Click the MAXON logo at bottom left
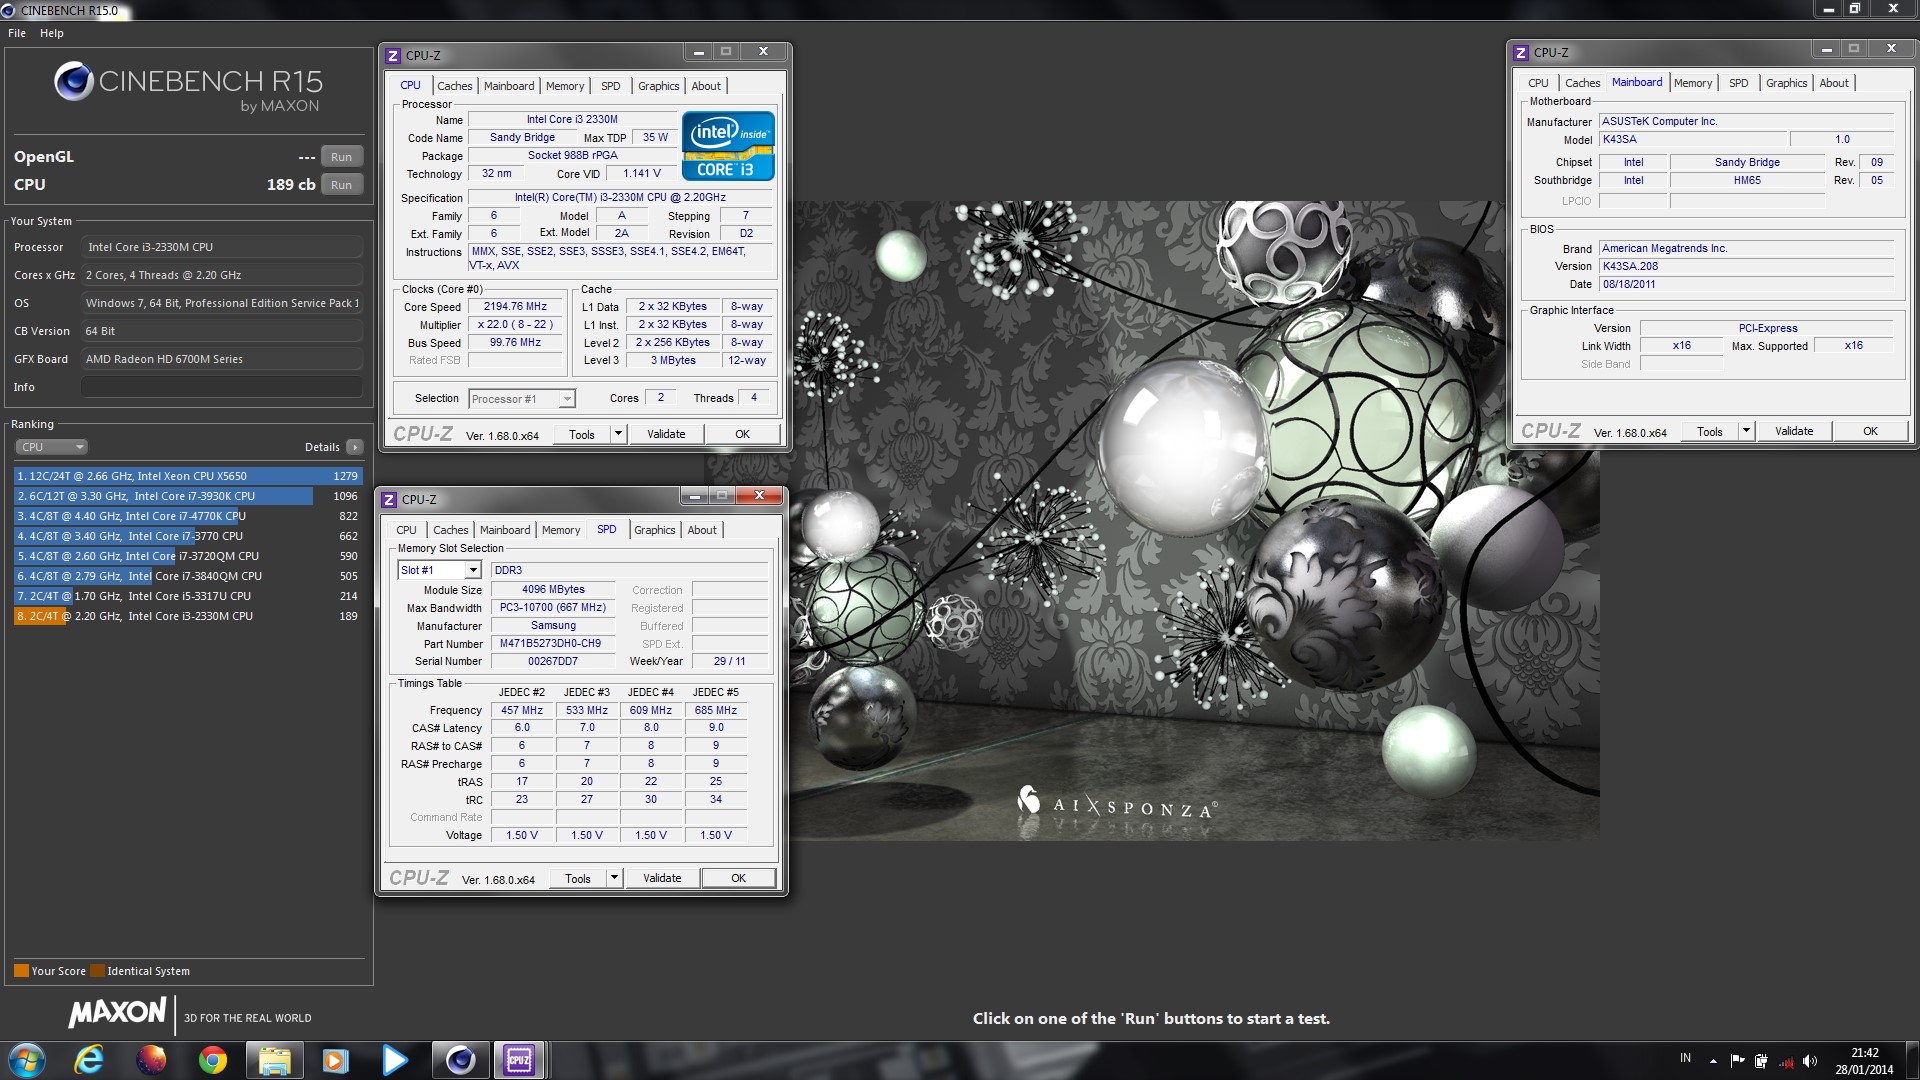The height and width of the screenshot is (1080, 1920). point(117,1013)
